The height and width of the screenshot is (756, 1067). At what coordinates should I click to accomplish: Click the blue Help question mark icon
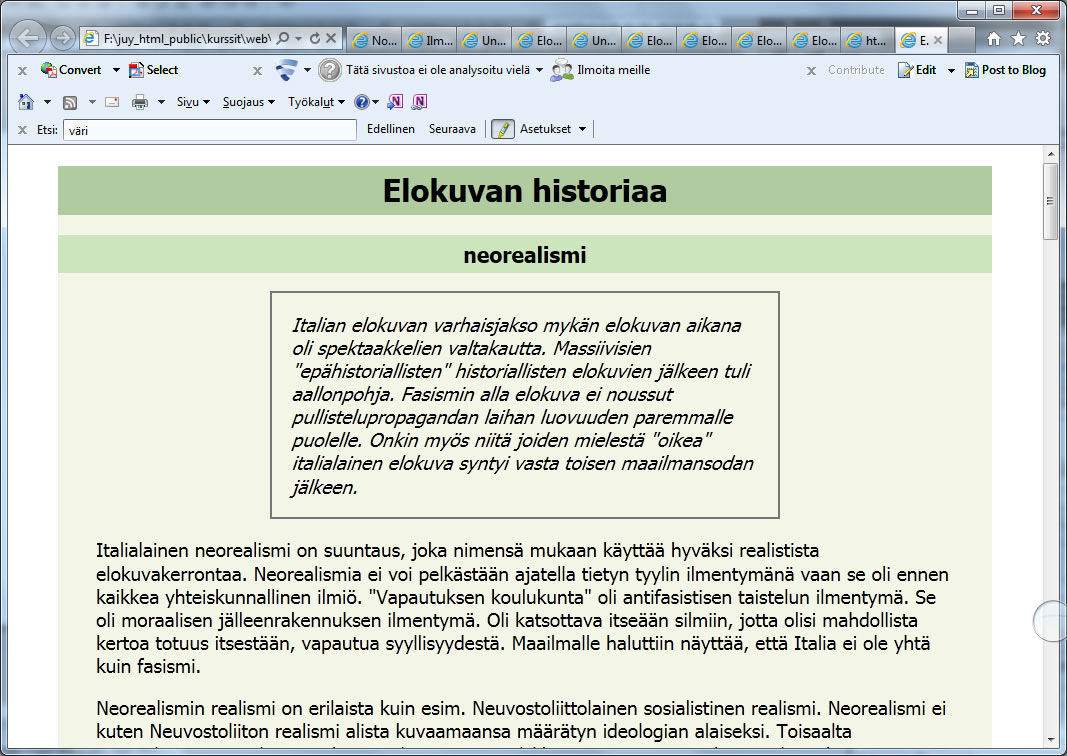point(361,102)
